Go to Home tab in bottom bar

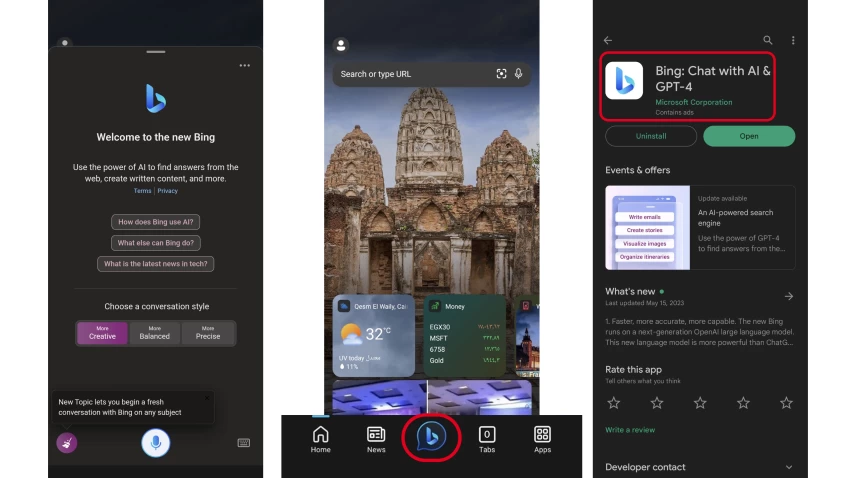coord(320,439)
